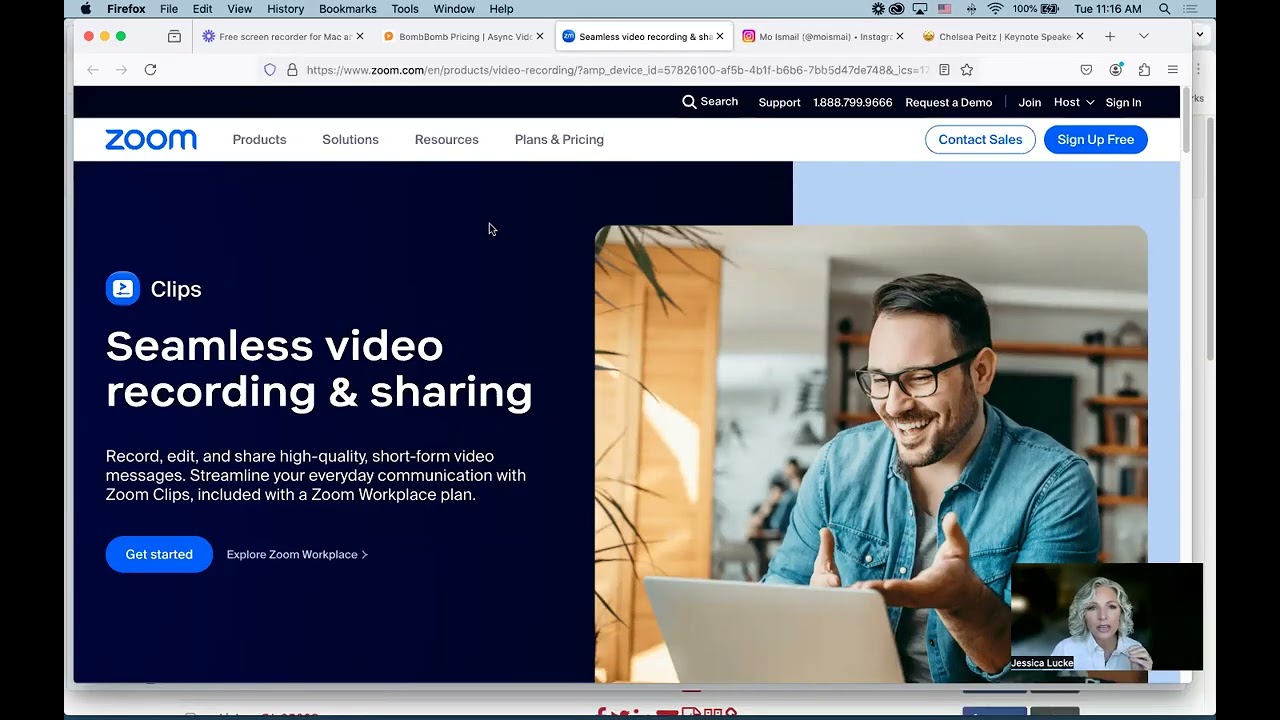Go to Plans & Pricing
This screenshot has width=1280, height=720.
(559, 140)
